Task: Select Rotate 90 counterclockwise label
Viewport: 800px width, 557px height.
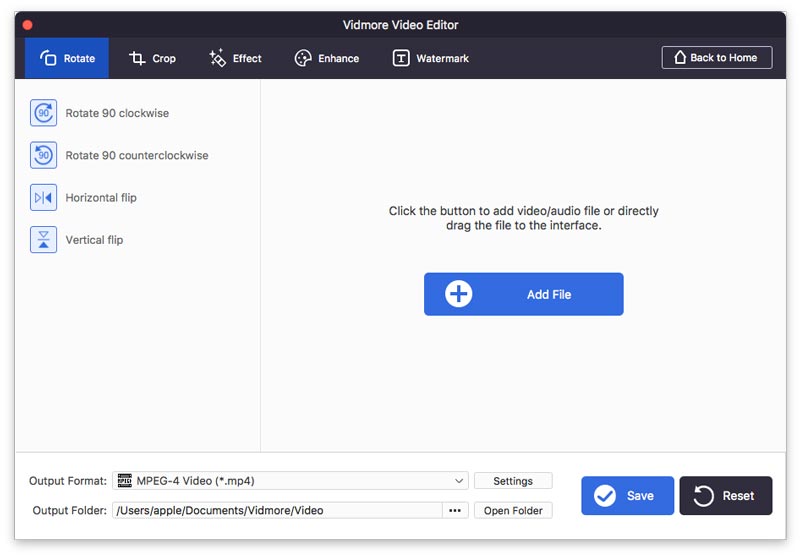Action: (137, 156)
